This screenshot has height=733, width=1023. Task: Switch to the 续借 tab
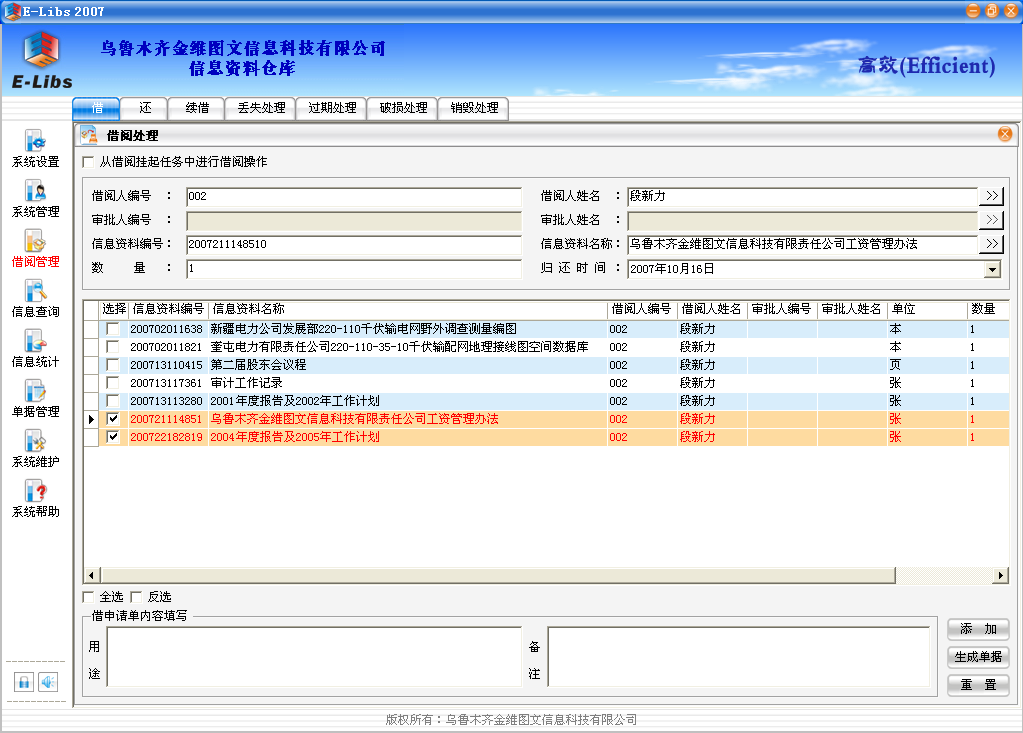[x=196, y=108]
